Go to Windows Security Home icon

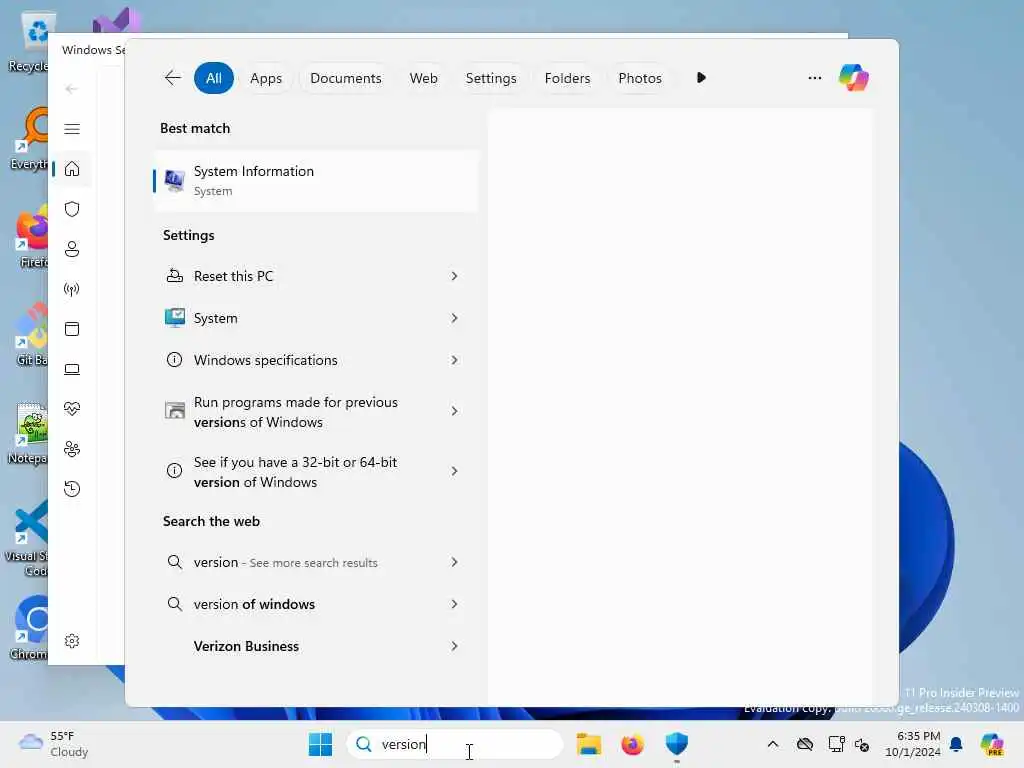coord(72,169)
